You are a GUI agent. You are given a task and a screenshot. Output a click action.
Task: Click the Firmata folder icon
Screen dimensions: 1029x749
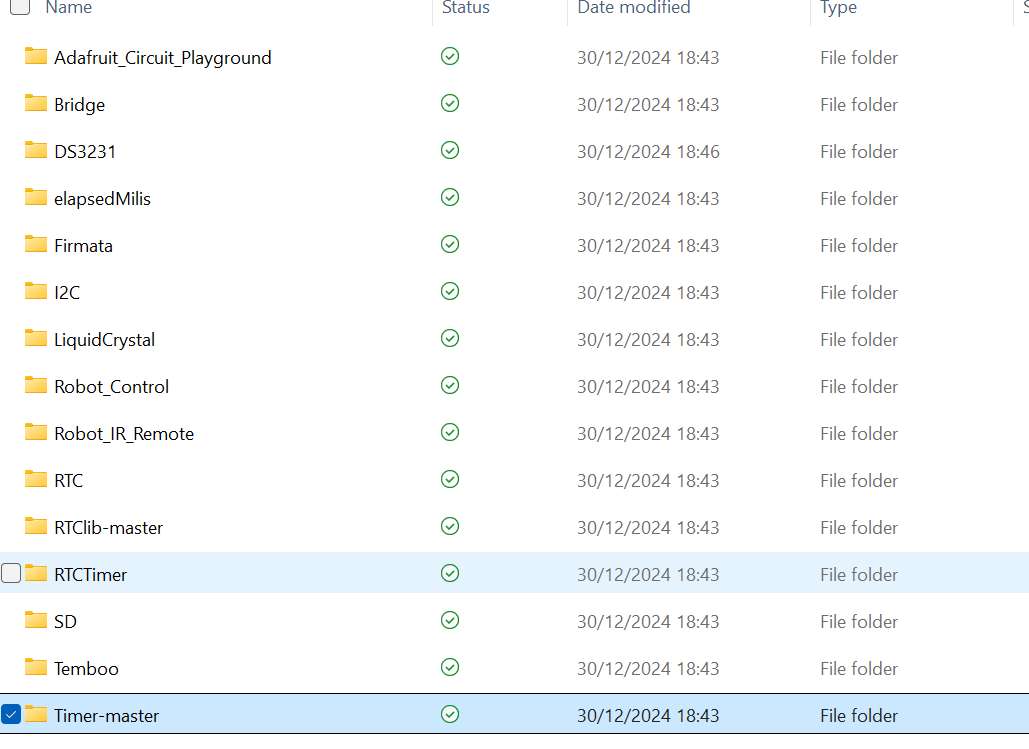pos(35,245)
